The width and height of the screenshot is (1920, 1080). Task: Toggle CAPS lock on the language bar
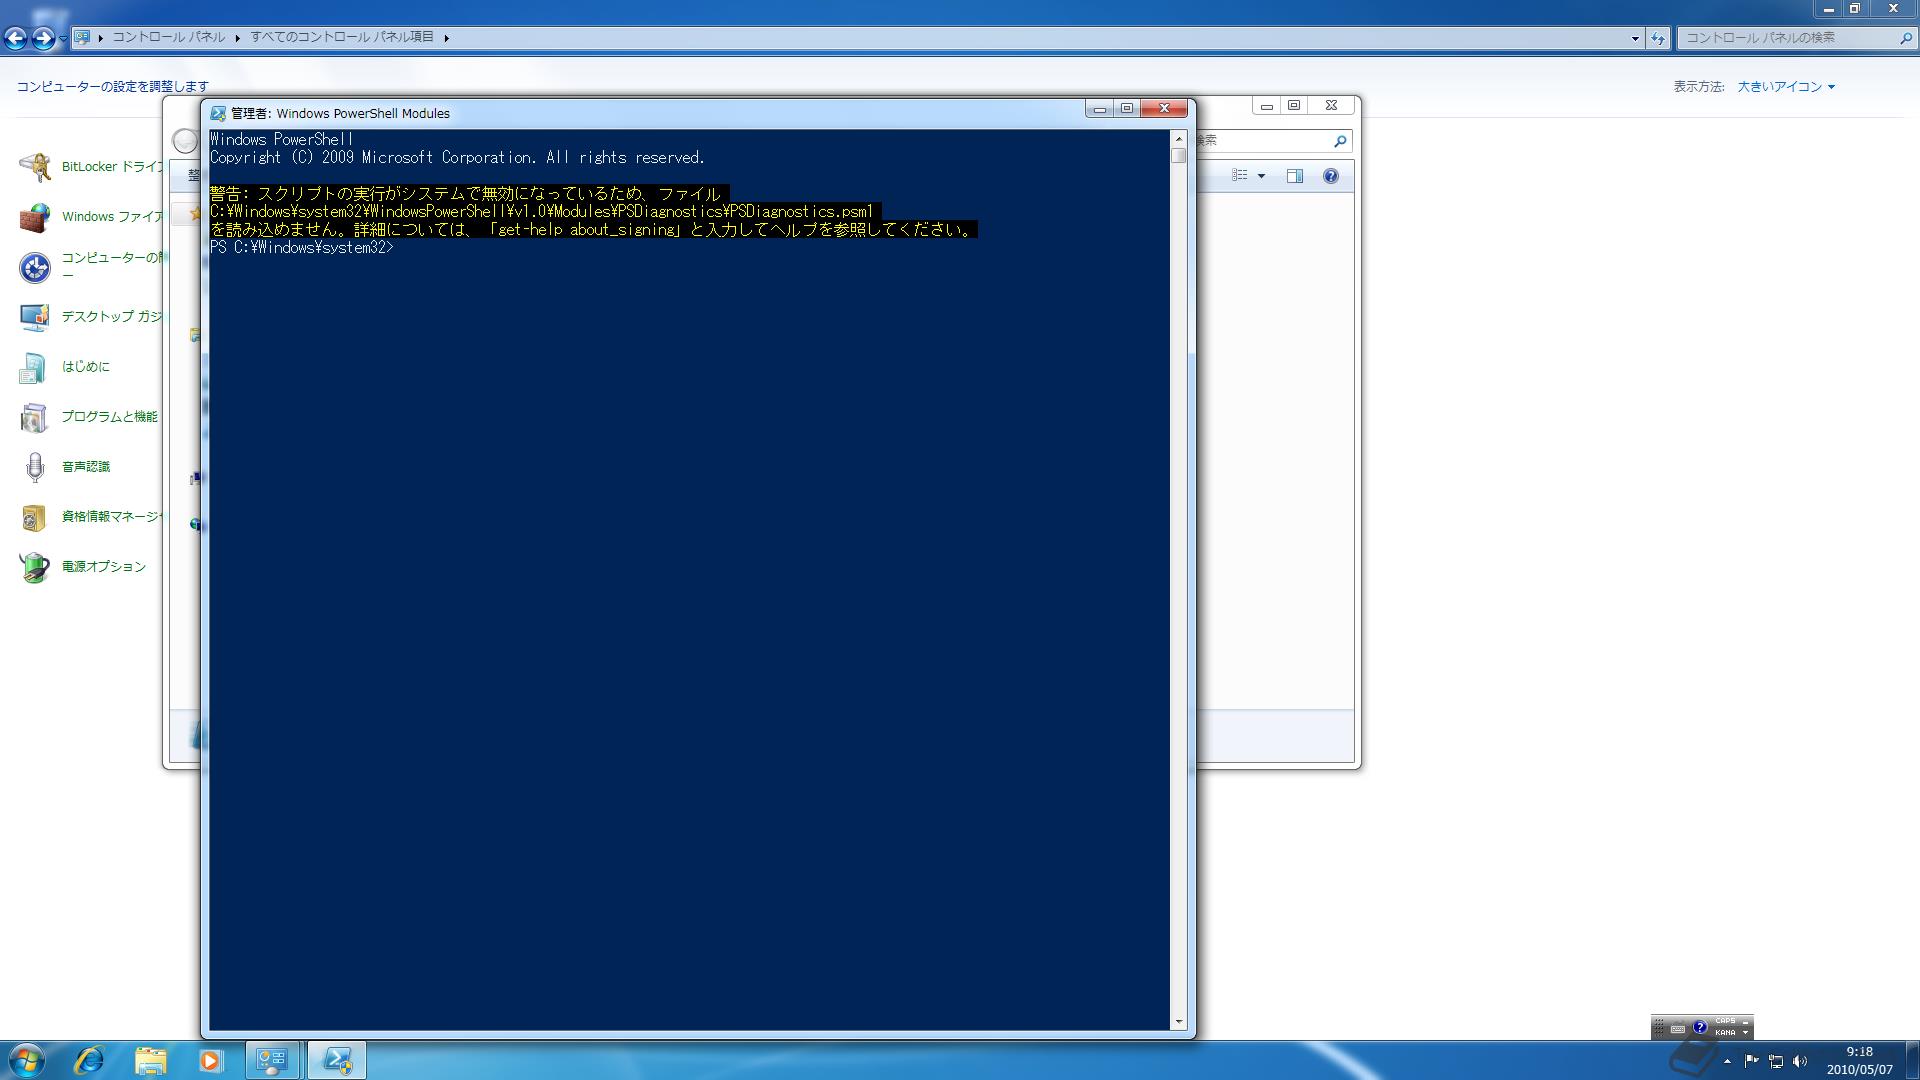coord(1725,1022)
